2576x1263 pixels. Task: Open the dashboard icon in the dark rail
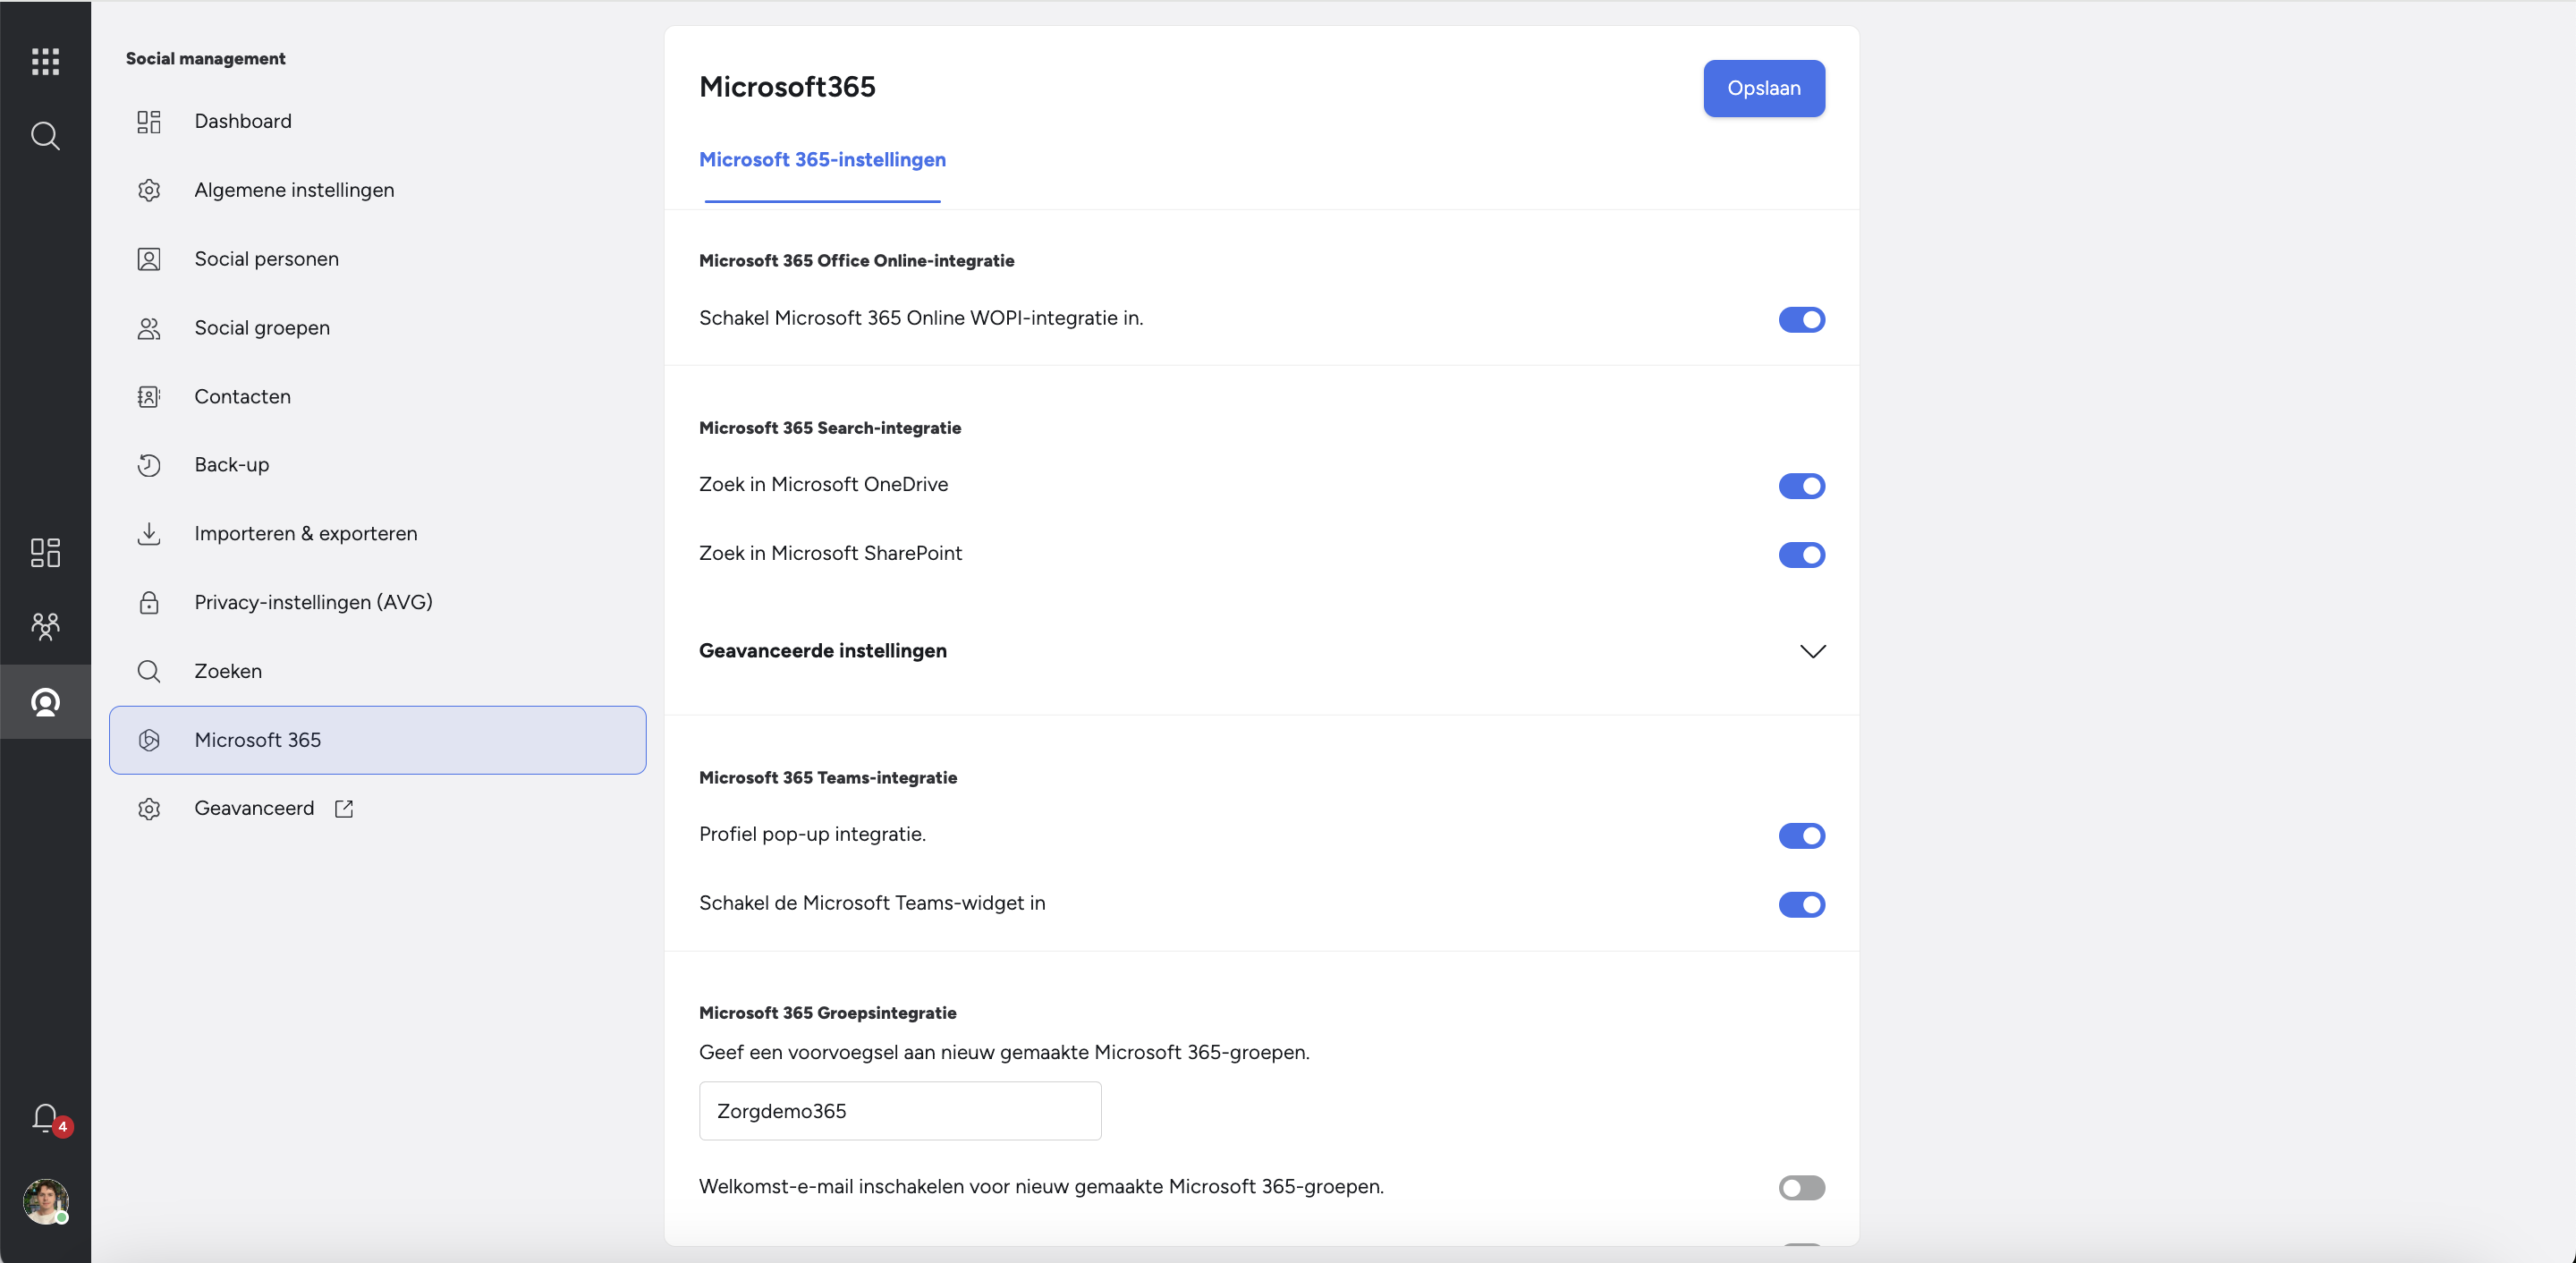click(45, 552)
